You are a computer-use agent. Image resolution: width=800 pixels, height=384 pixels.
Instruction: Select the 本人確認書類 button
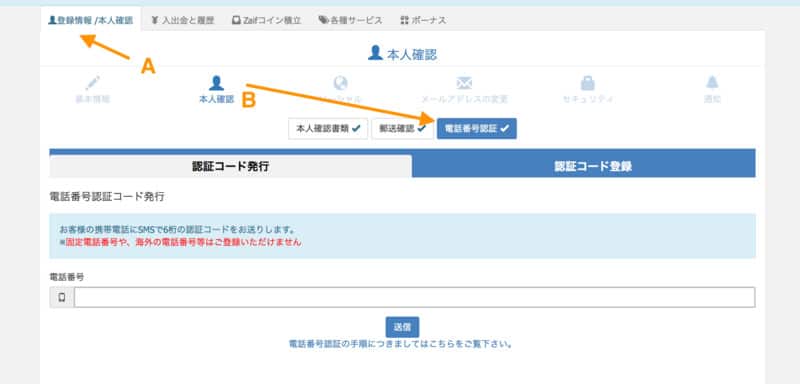coord(328,129)
